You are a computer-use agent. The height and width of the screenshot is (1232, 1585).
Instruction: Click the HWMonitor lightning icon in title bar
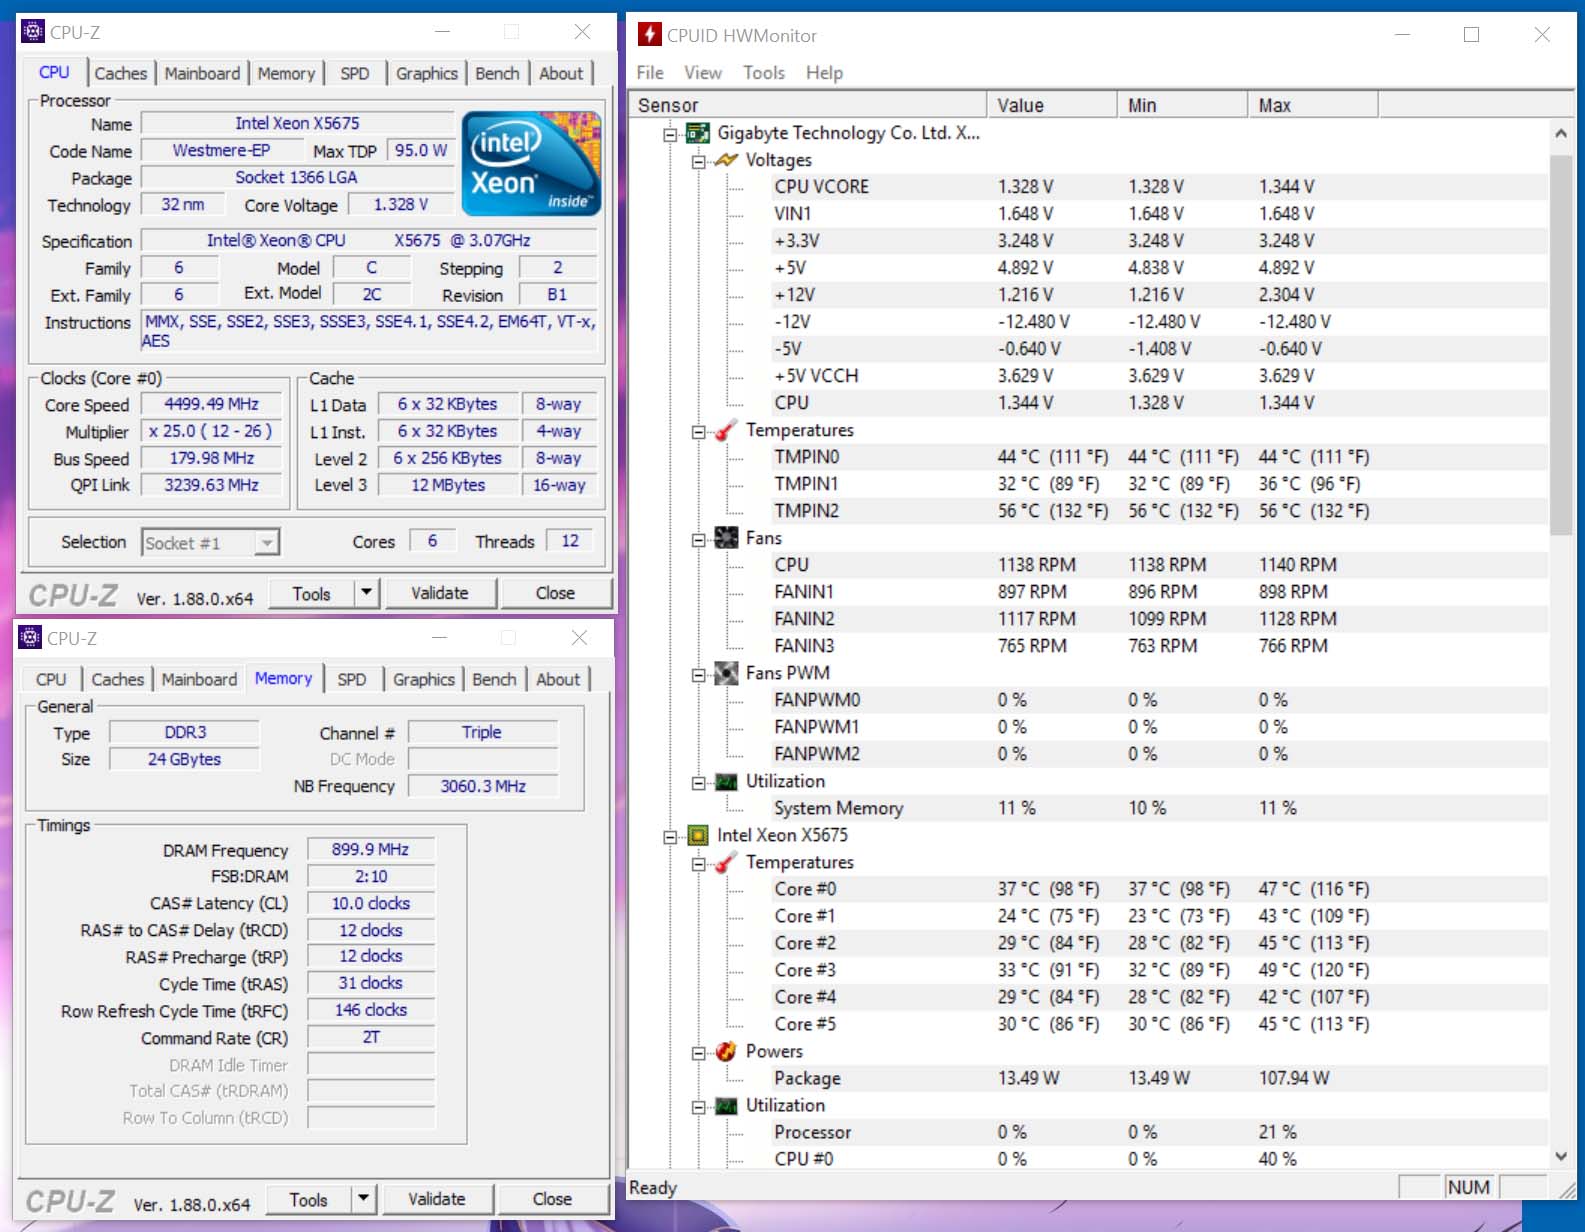650,35
